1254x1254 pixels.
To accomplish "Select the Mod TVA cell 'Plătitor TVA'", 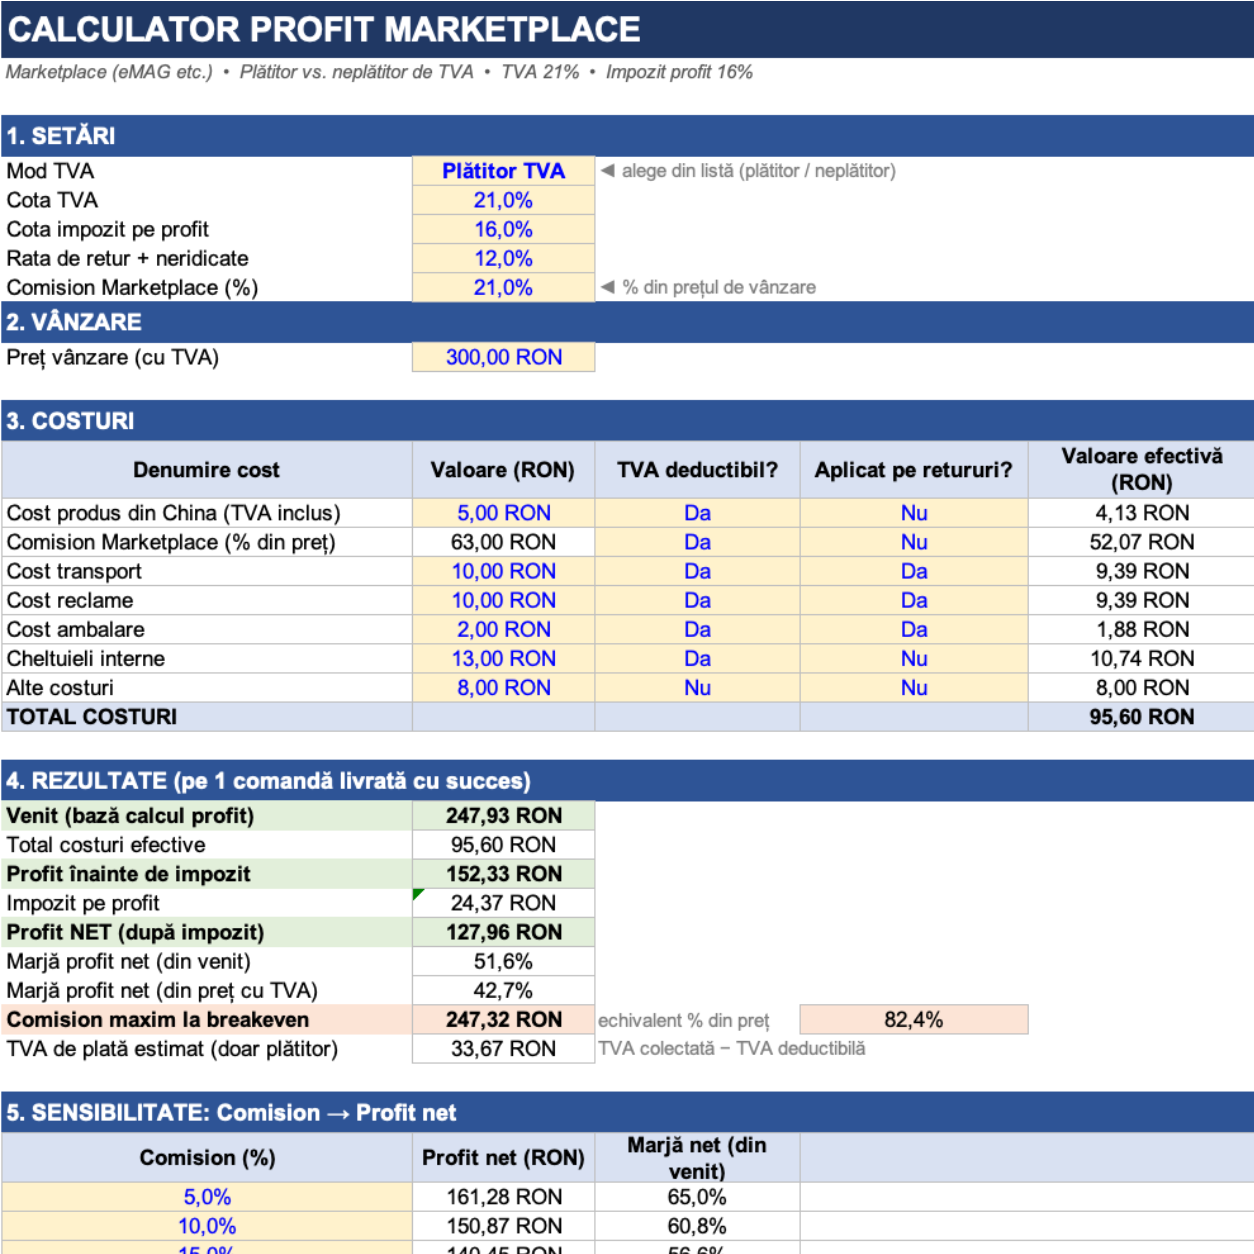I will pyautogui.click(x=503, y=171).
